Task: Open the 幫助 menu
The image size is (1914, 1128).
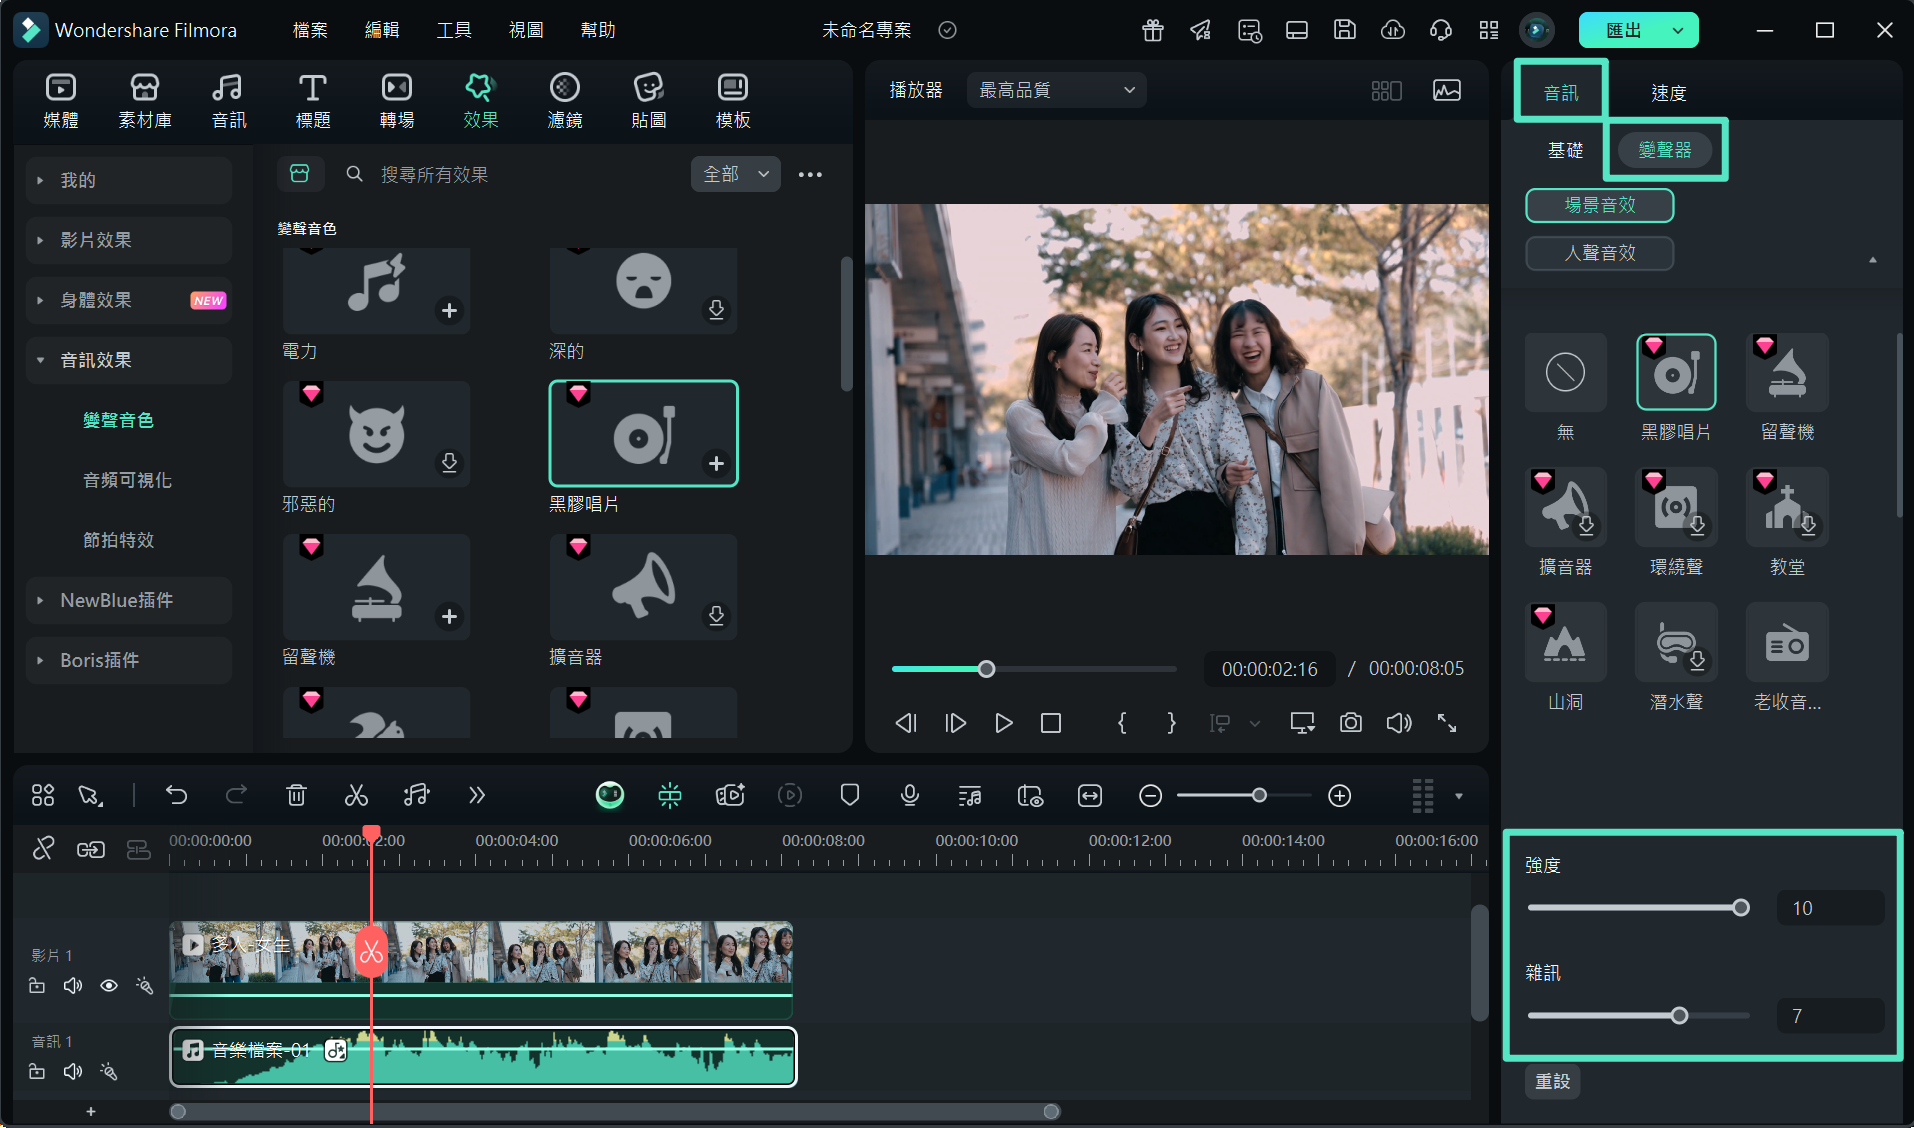Action: click(x=598, y=30)
